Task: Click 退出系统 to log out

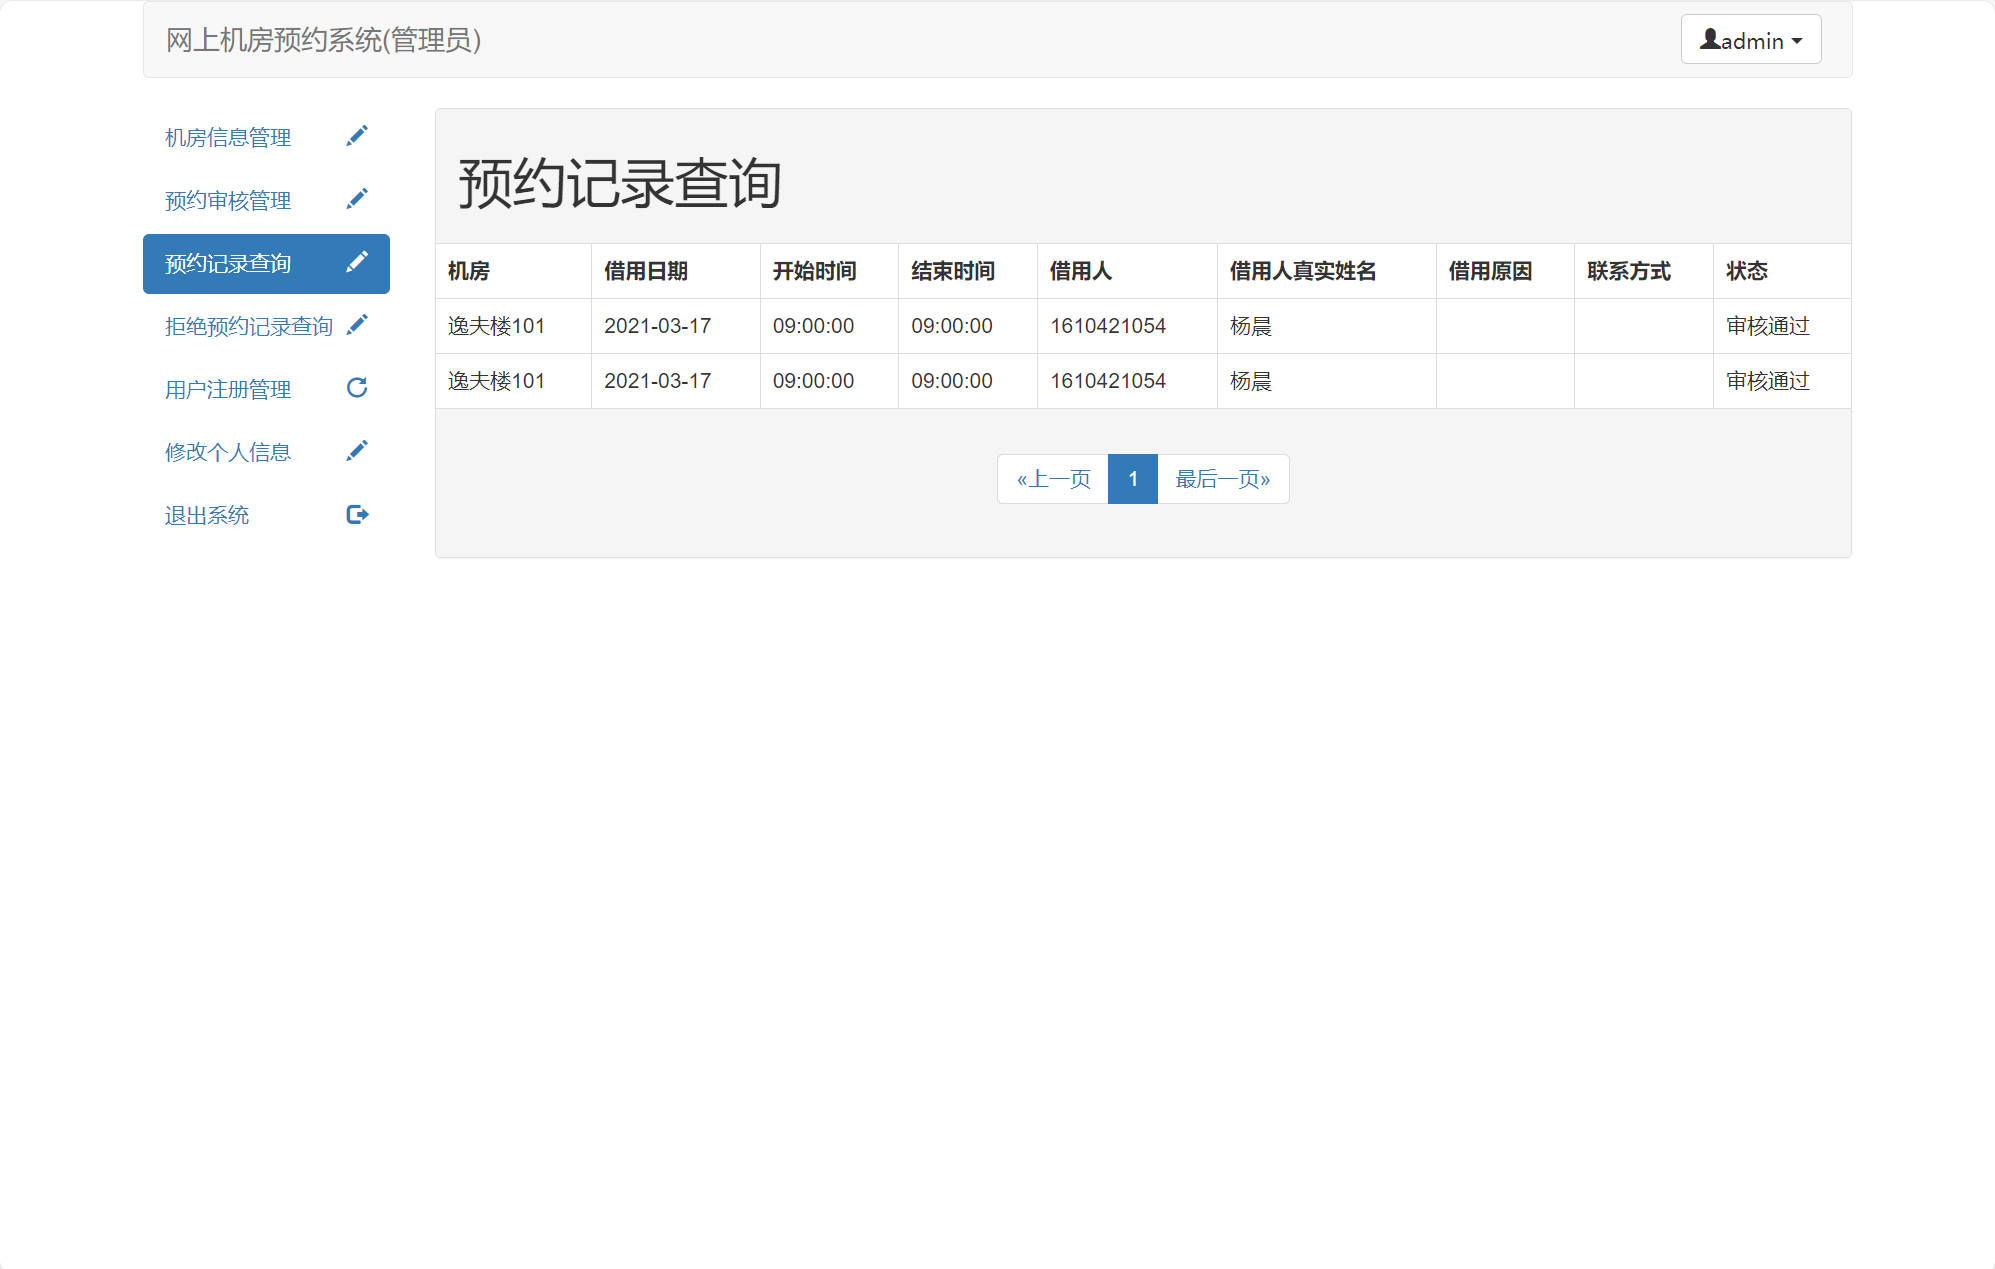Action: 206,515
